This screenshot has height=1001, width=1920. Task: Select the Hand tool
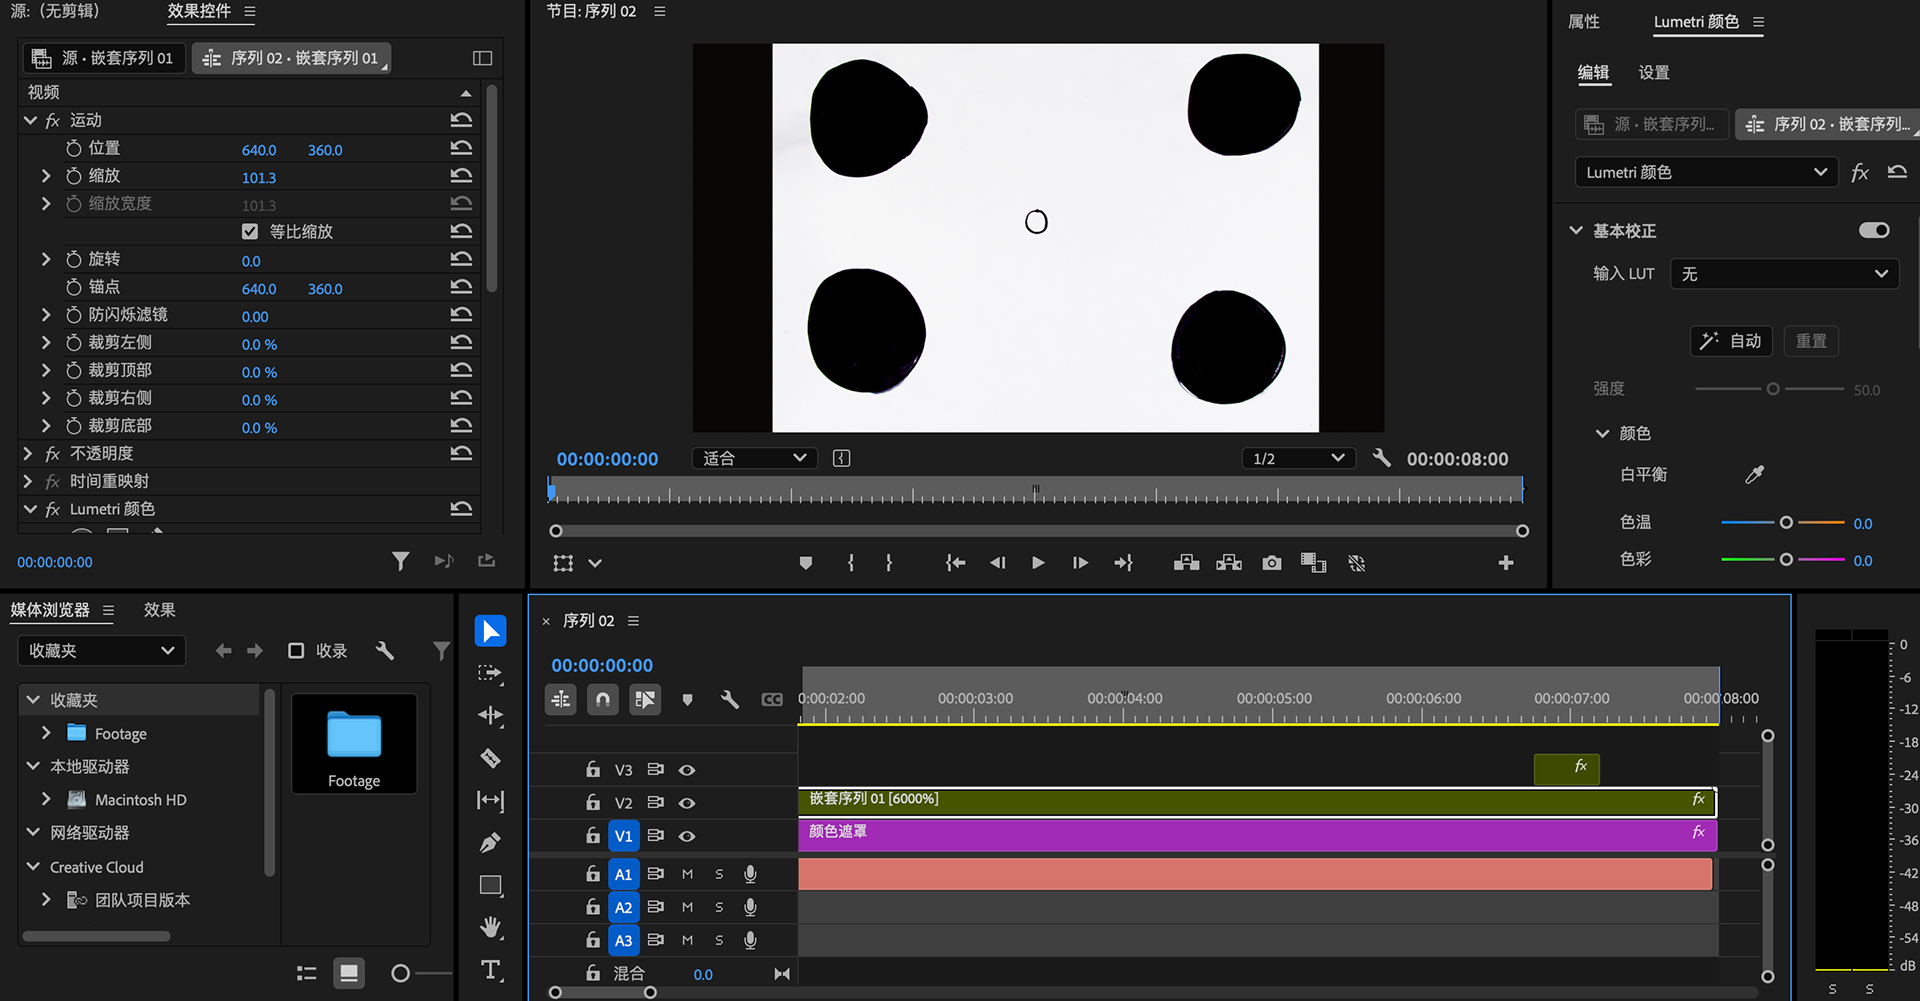pos(490,928)
